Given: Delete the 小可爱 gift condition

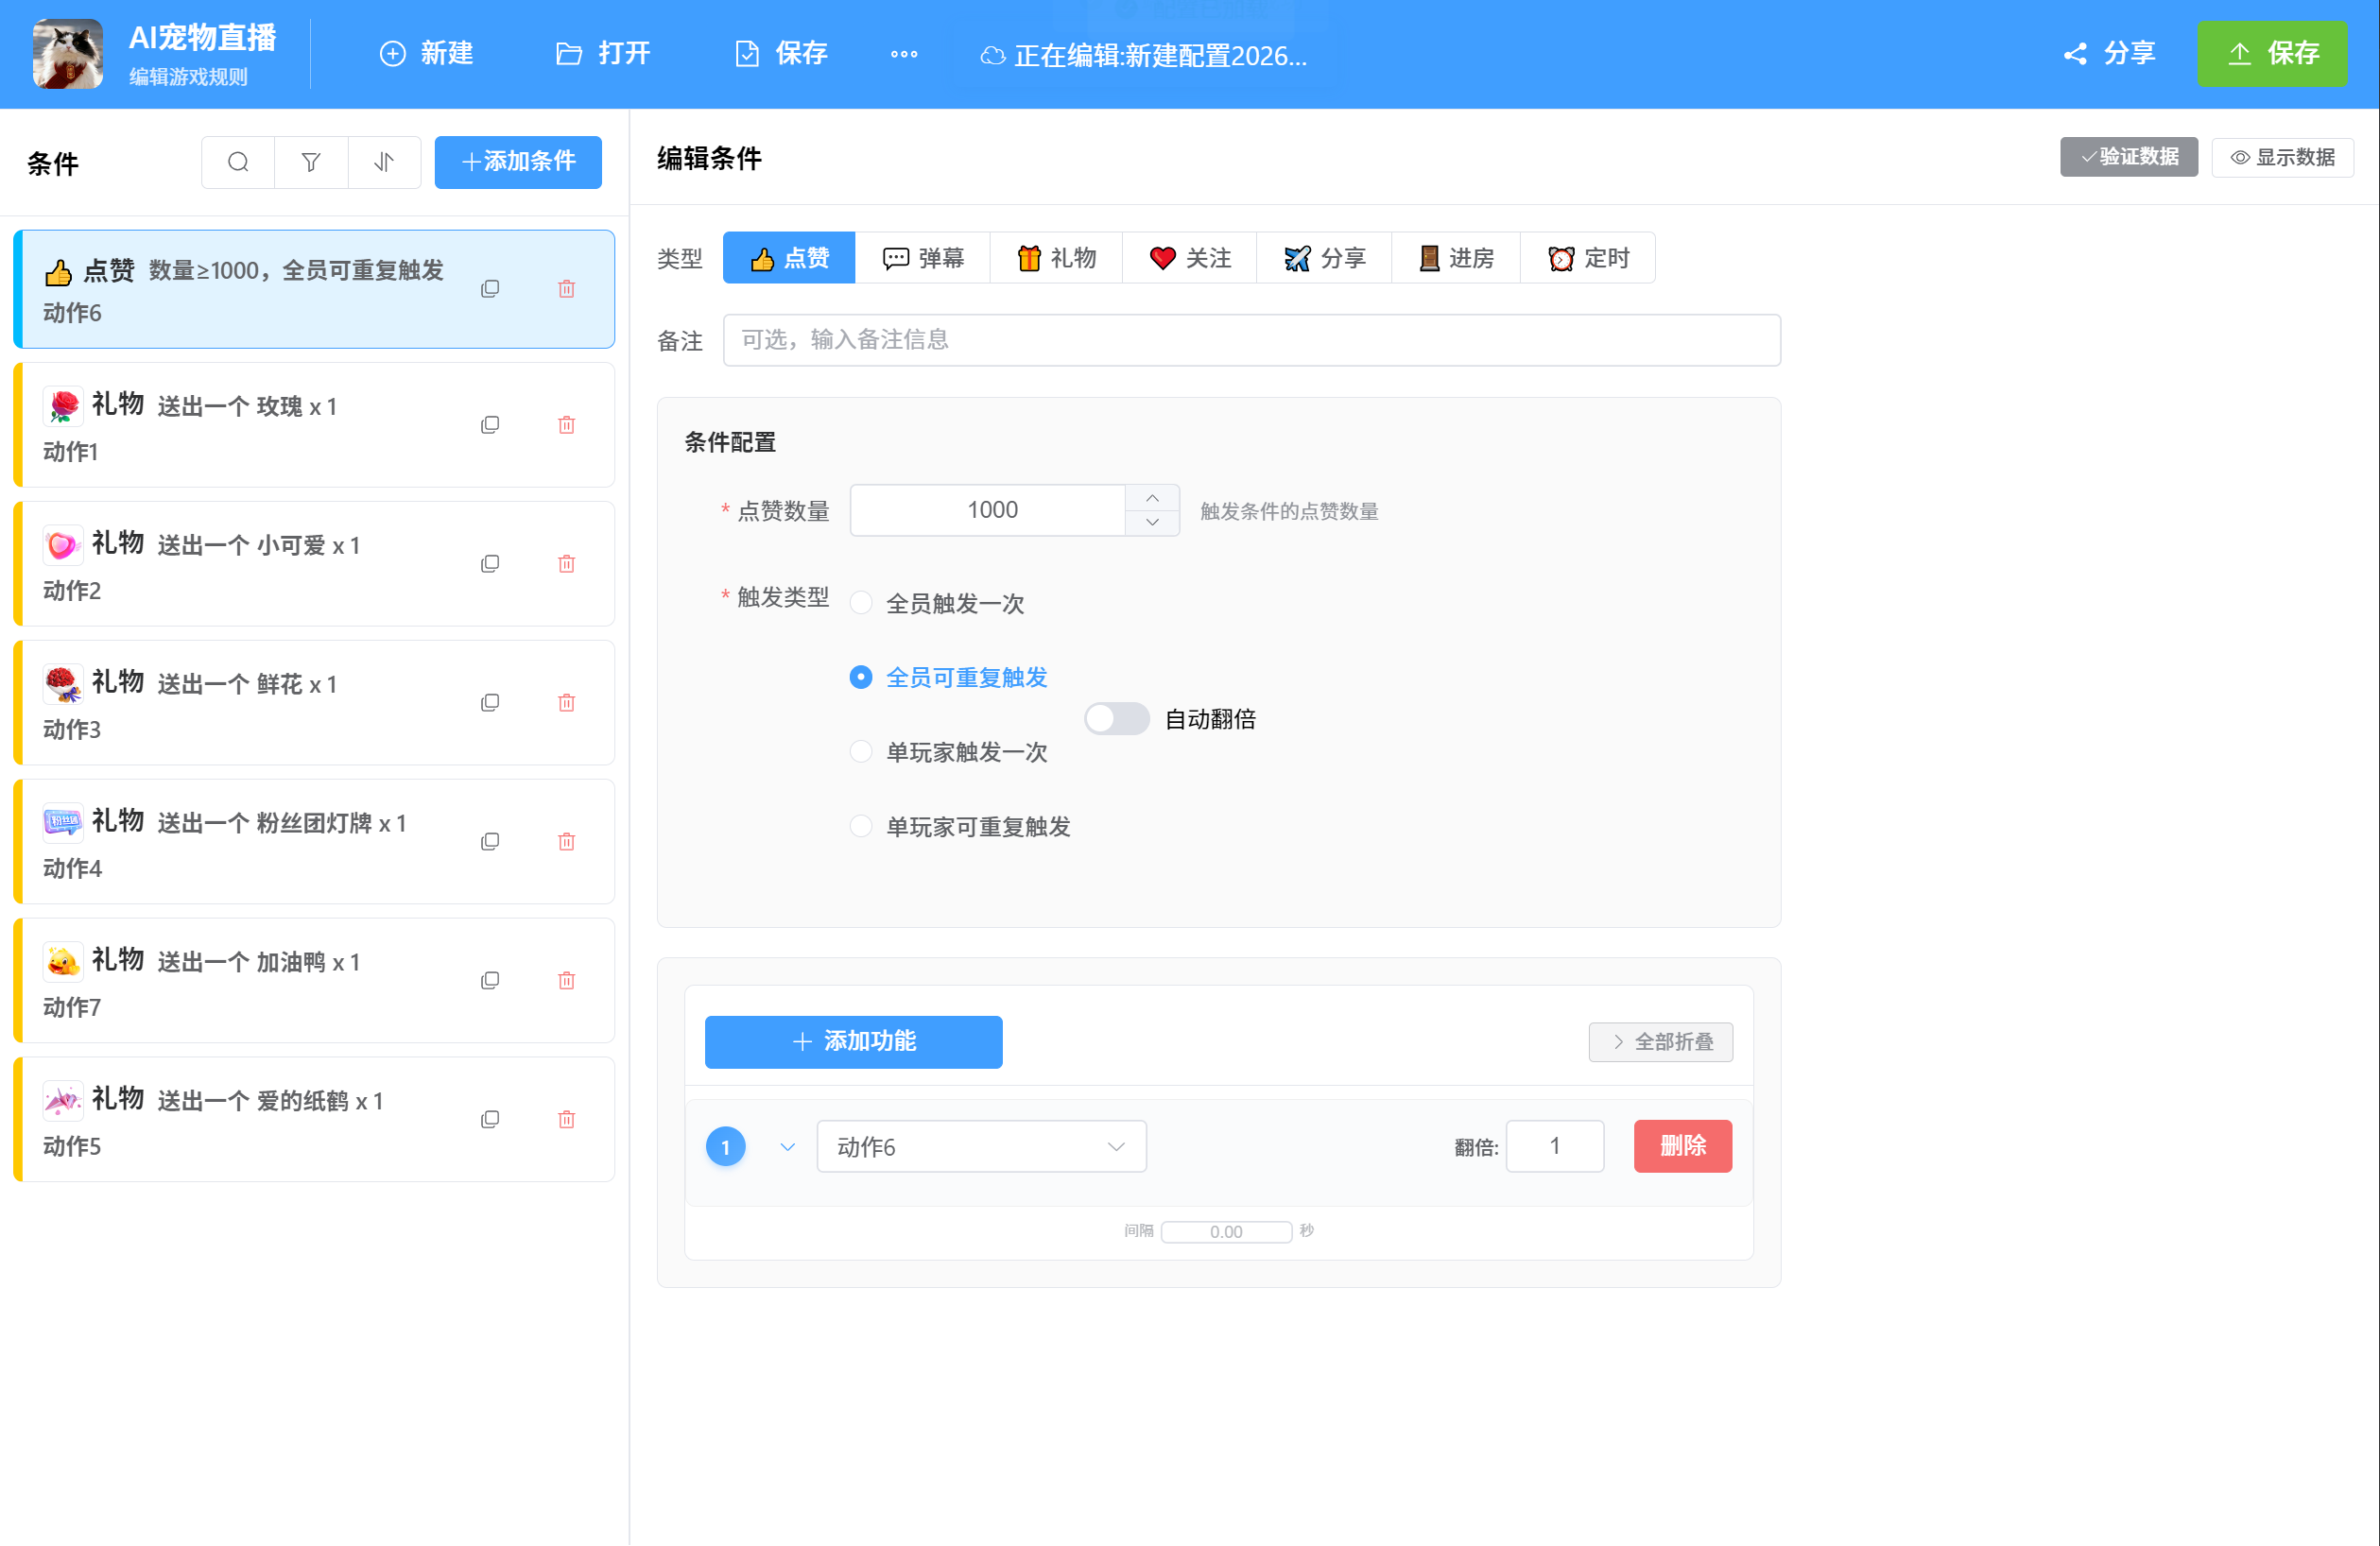Looking at the screenshot, I should pyautogui.click(x=566, y=564).
